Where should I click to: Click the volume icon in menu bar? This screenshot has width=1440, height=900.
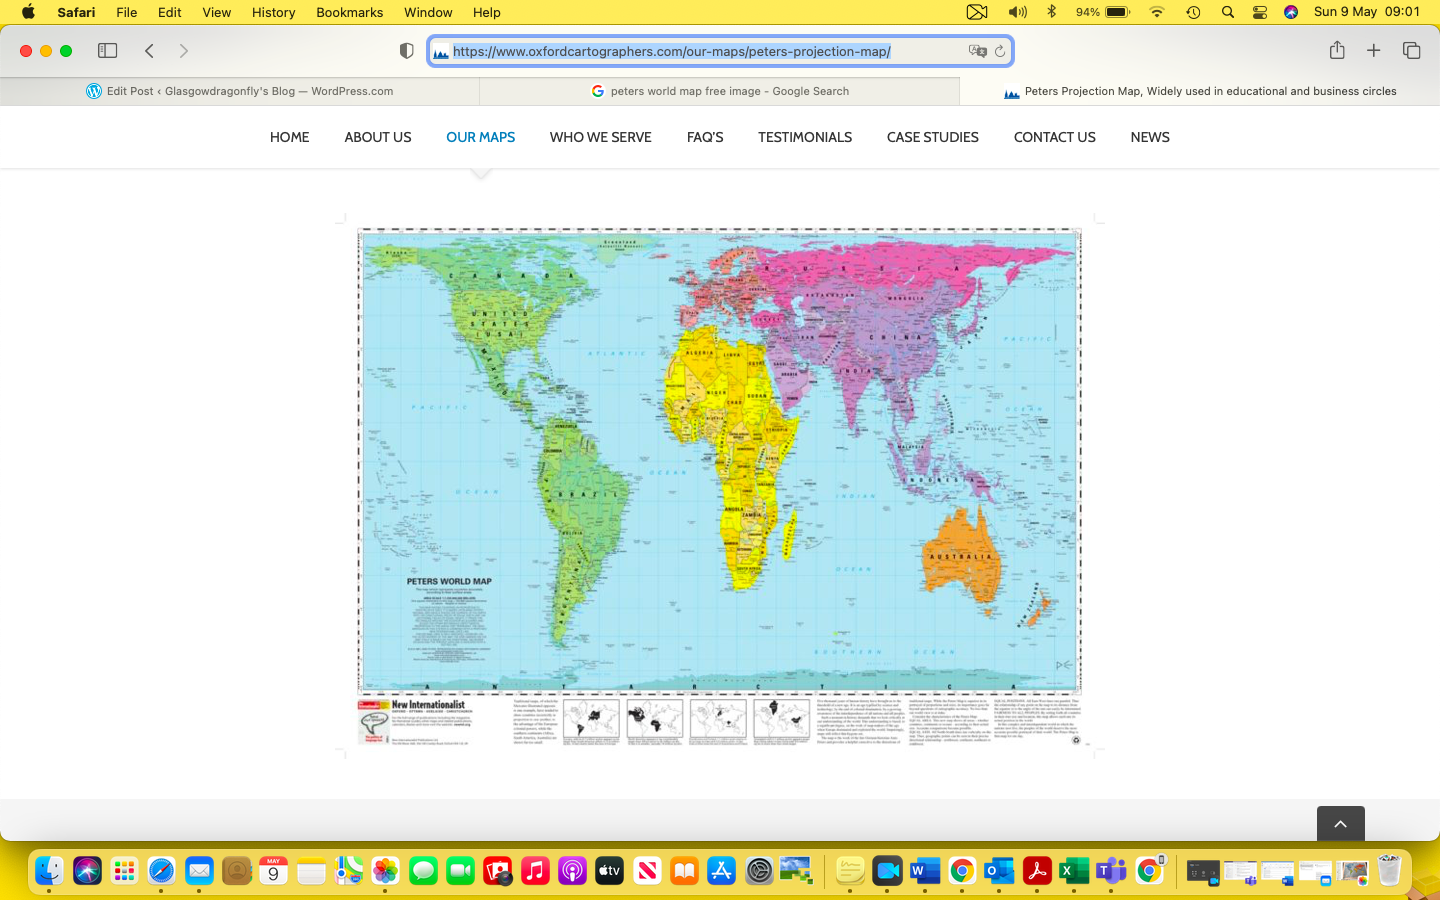1017,12
